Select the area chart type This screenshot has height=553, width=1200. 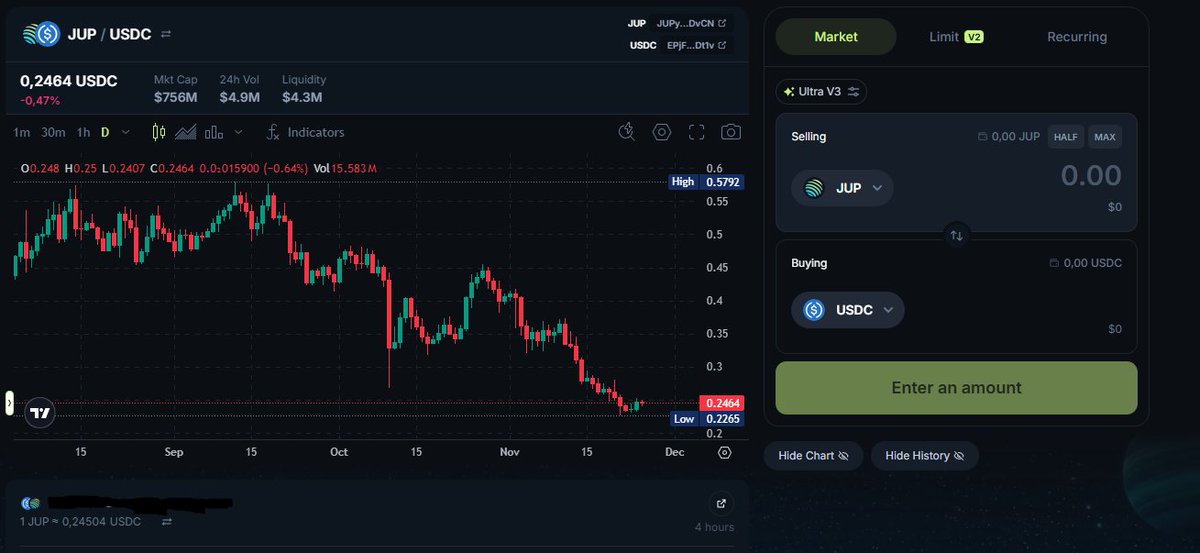point(186,132)
